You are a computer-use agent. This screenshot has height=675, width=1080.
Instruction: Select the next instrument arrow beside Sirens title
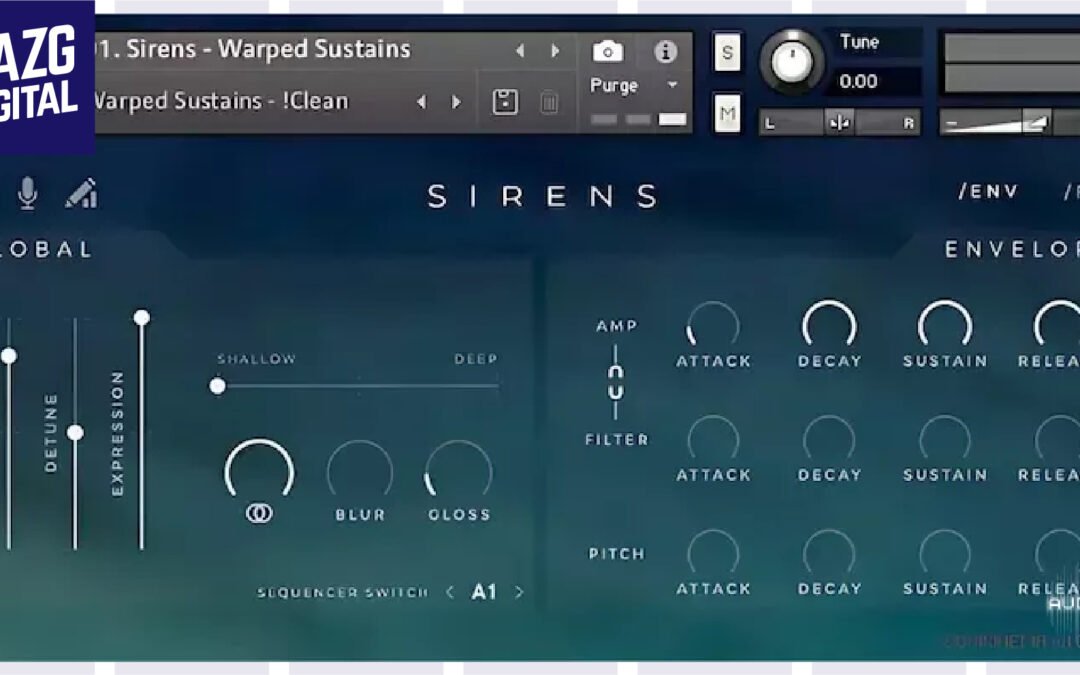pyautogui.click(x=555, y=50)
